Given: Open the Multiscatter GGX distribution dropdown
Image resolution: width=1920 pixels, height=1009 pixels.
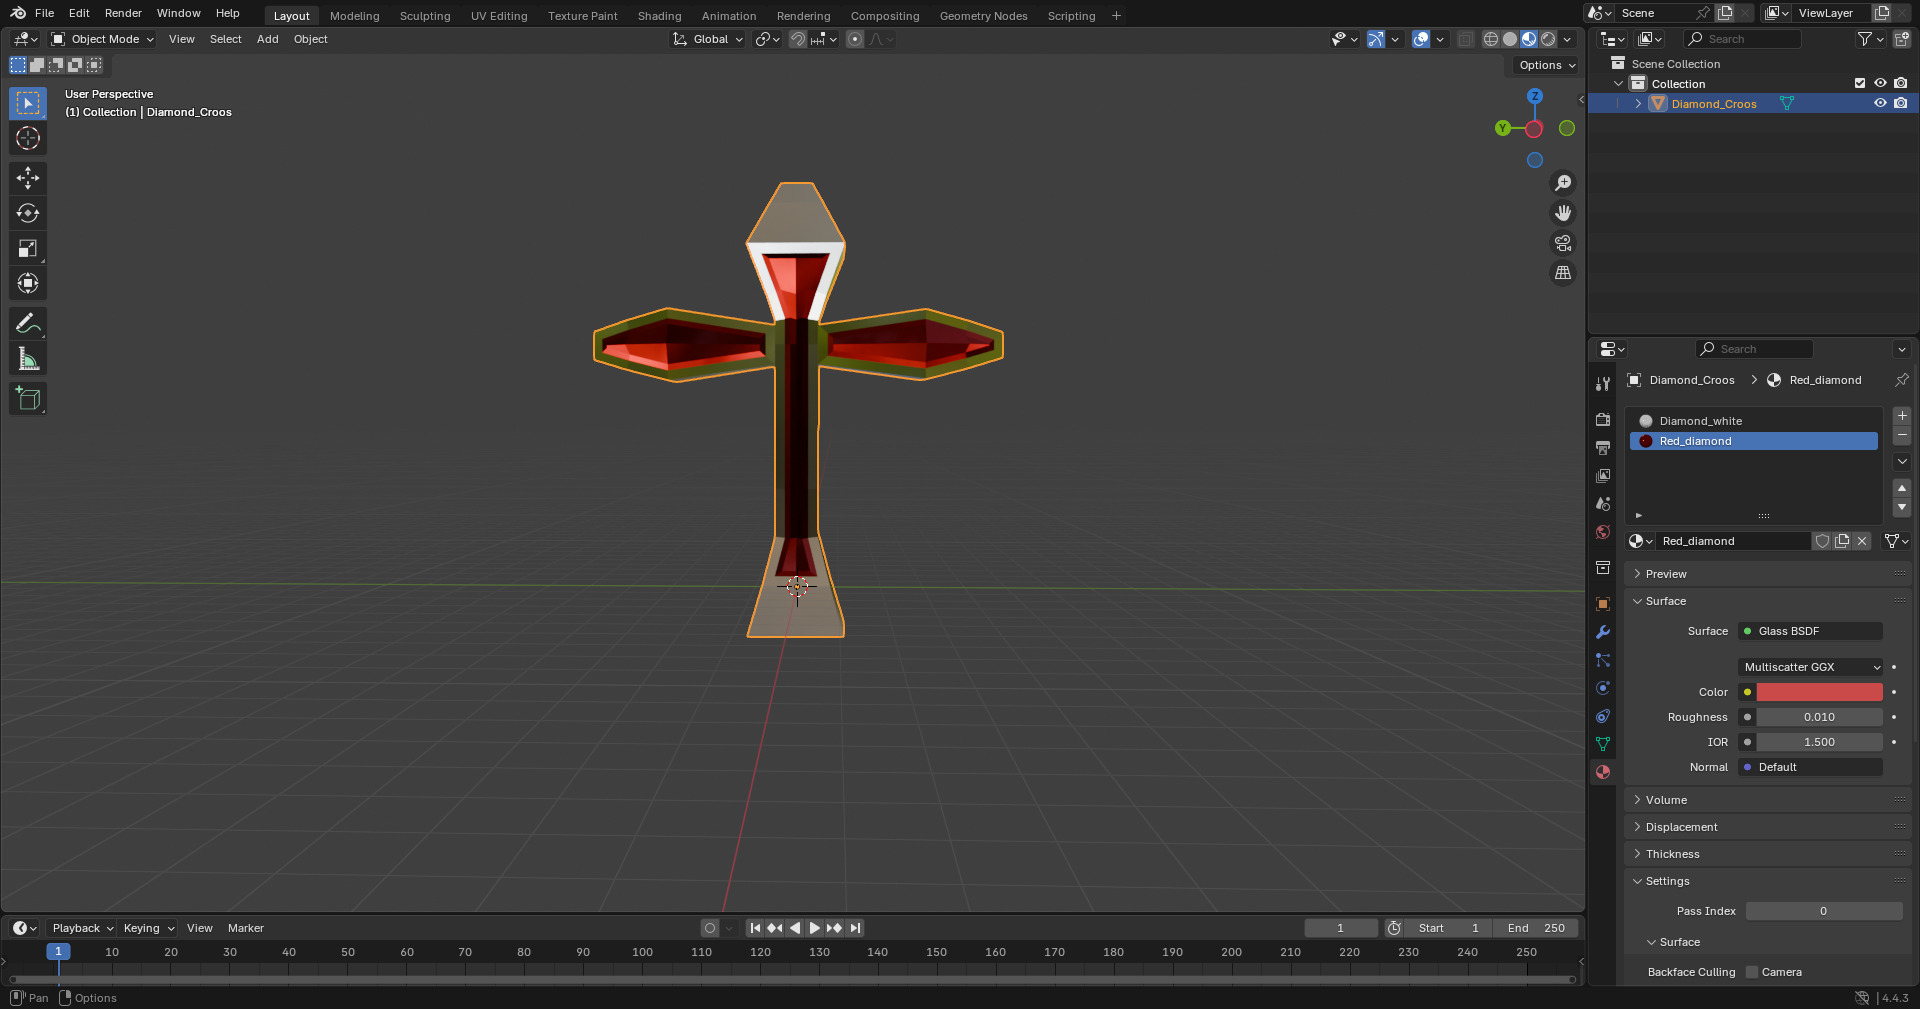Looking at the screenshot, I should (1811, 667).
